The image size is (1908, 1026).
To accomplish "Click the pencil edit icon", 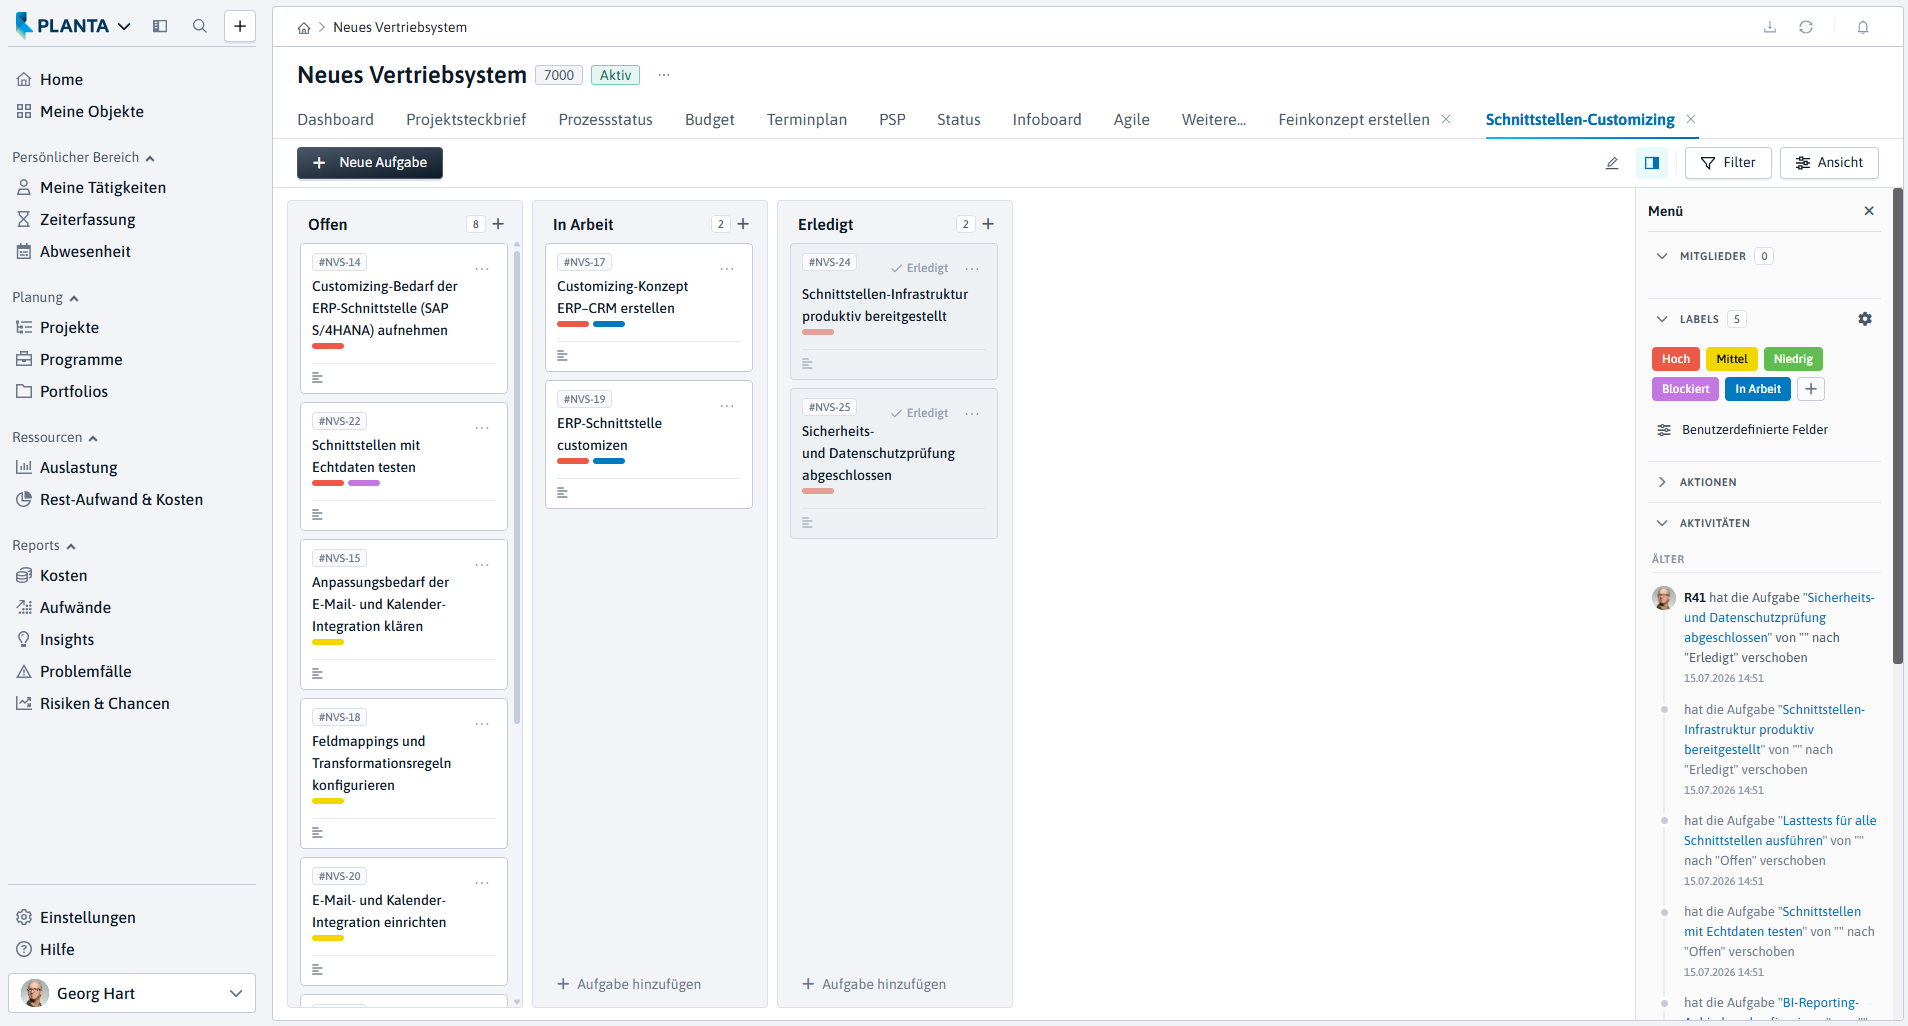I will 1612,163.
